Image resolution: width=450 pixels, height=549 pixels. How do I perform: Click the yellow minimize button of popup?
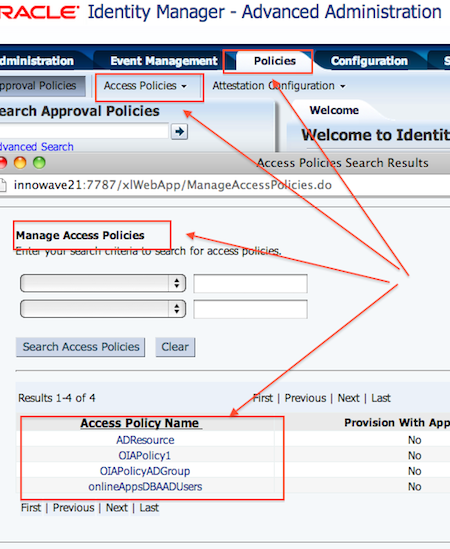coord(20,163)
